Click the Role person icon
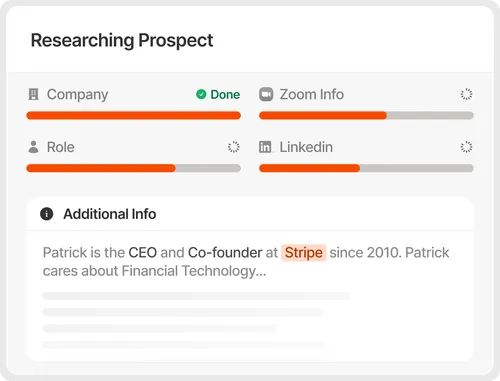Viewport: 500px width, 381px height. pos(33,147)
